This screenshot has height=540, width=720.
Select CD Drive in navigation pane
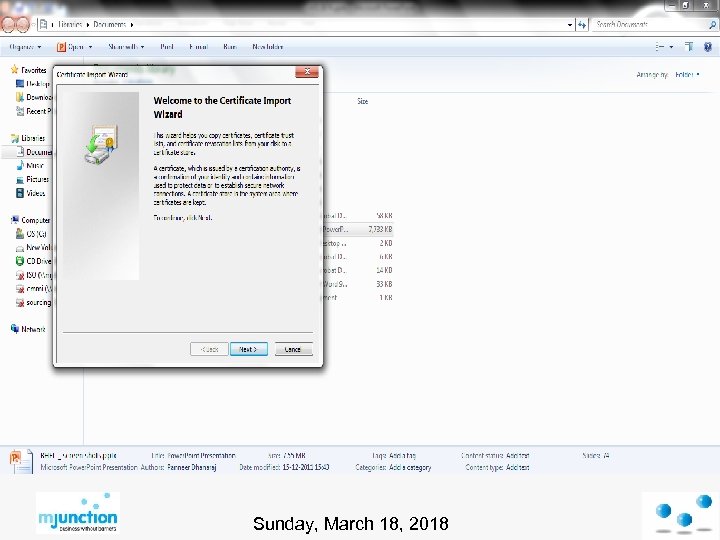(39, 261)
